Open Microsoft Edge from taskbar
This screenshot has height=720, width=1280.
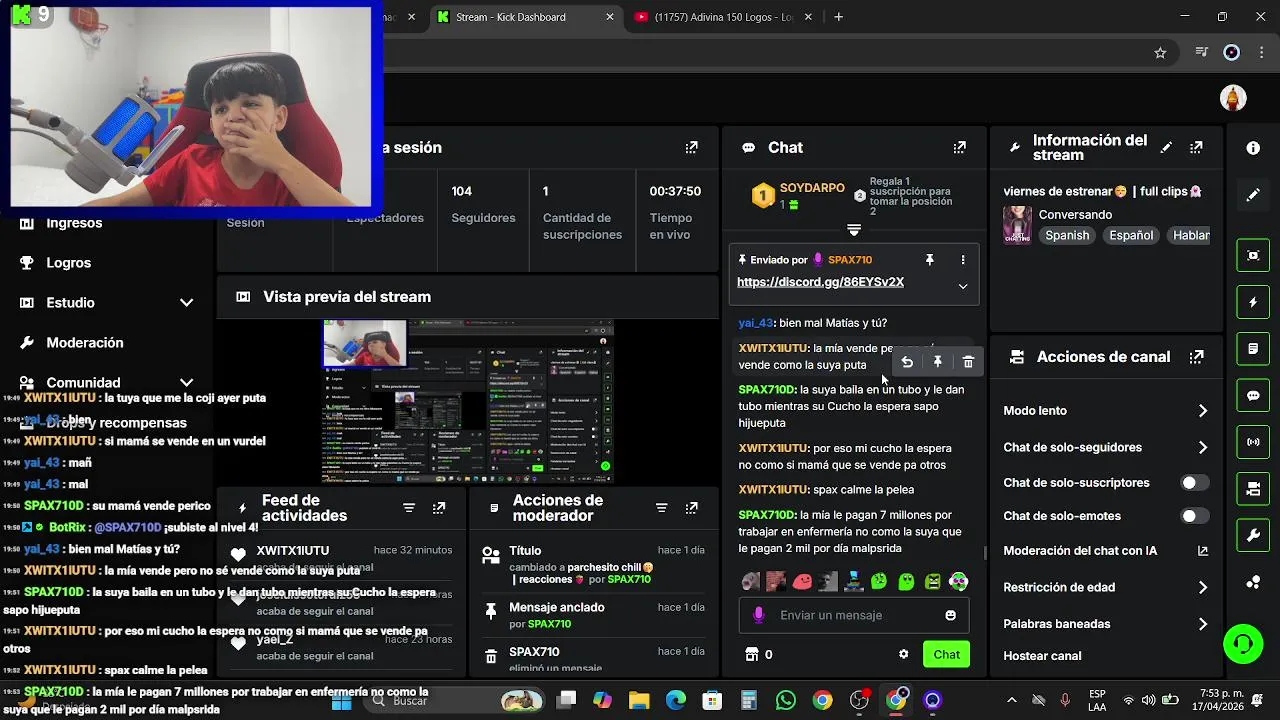pos(676,700)
